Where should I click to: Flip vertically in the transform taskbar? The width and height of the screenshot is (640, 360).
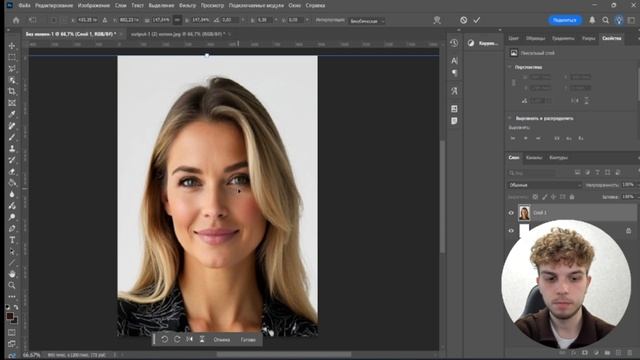202,339
